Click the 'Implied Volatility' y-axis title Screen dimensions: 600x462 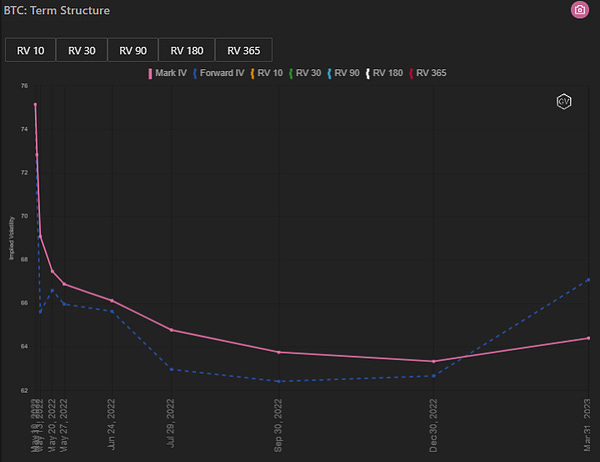11,238
